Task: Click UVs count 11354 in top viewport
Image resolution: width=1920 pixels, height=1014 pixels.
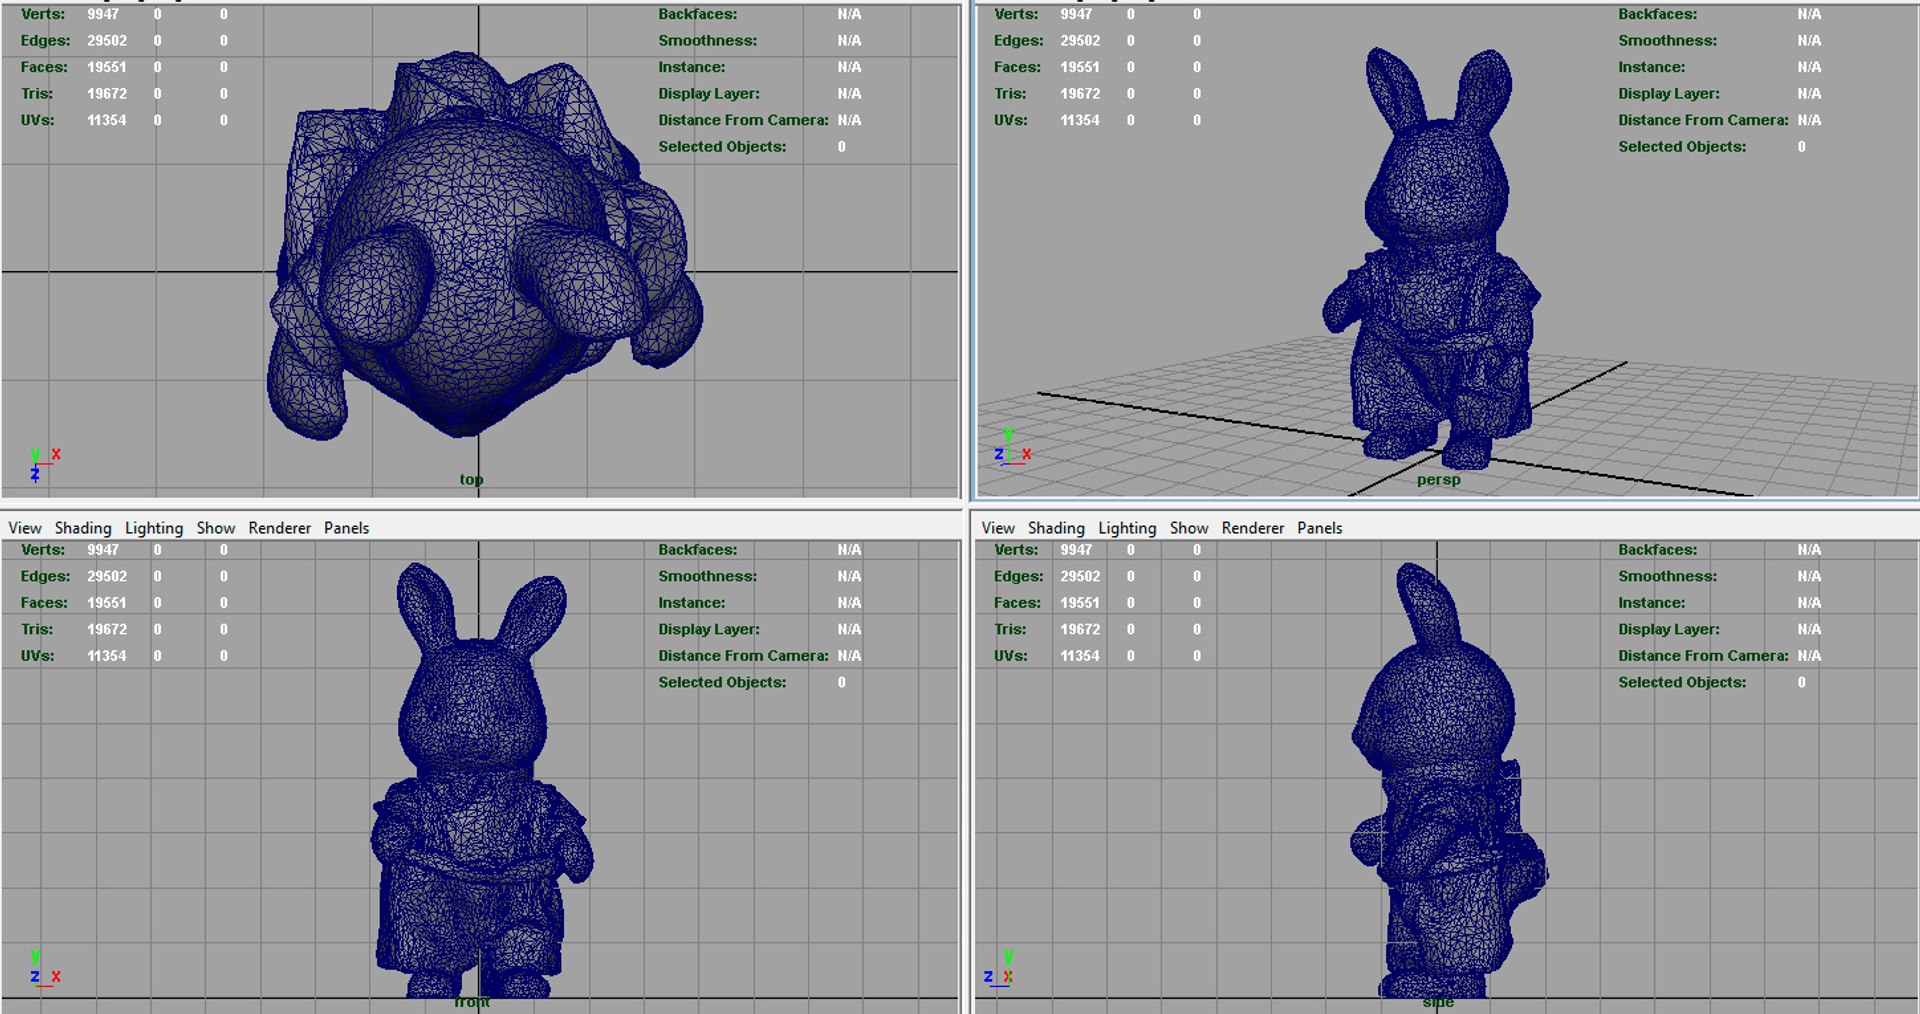Action: pos(107,120)
